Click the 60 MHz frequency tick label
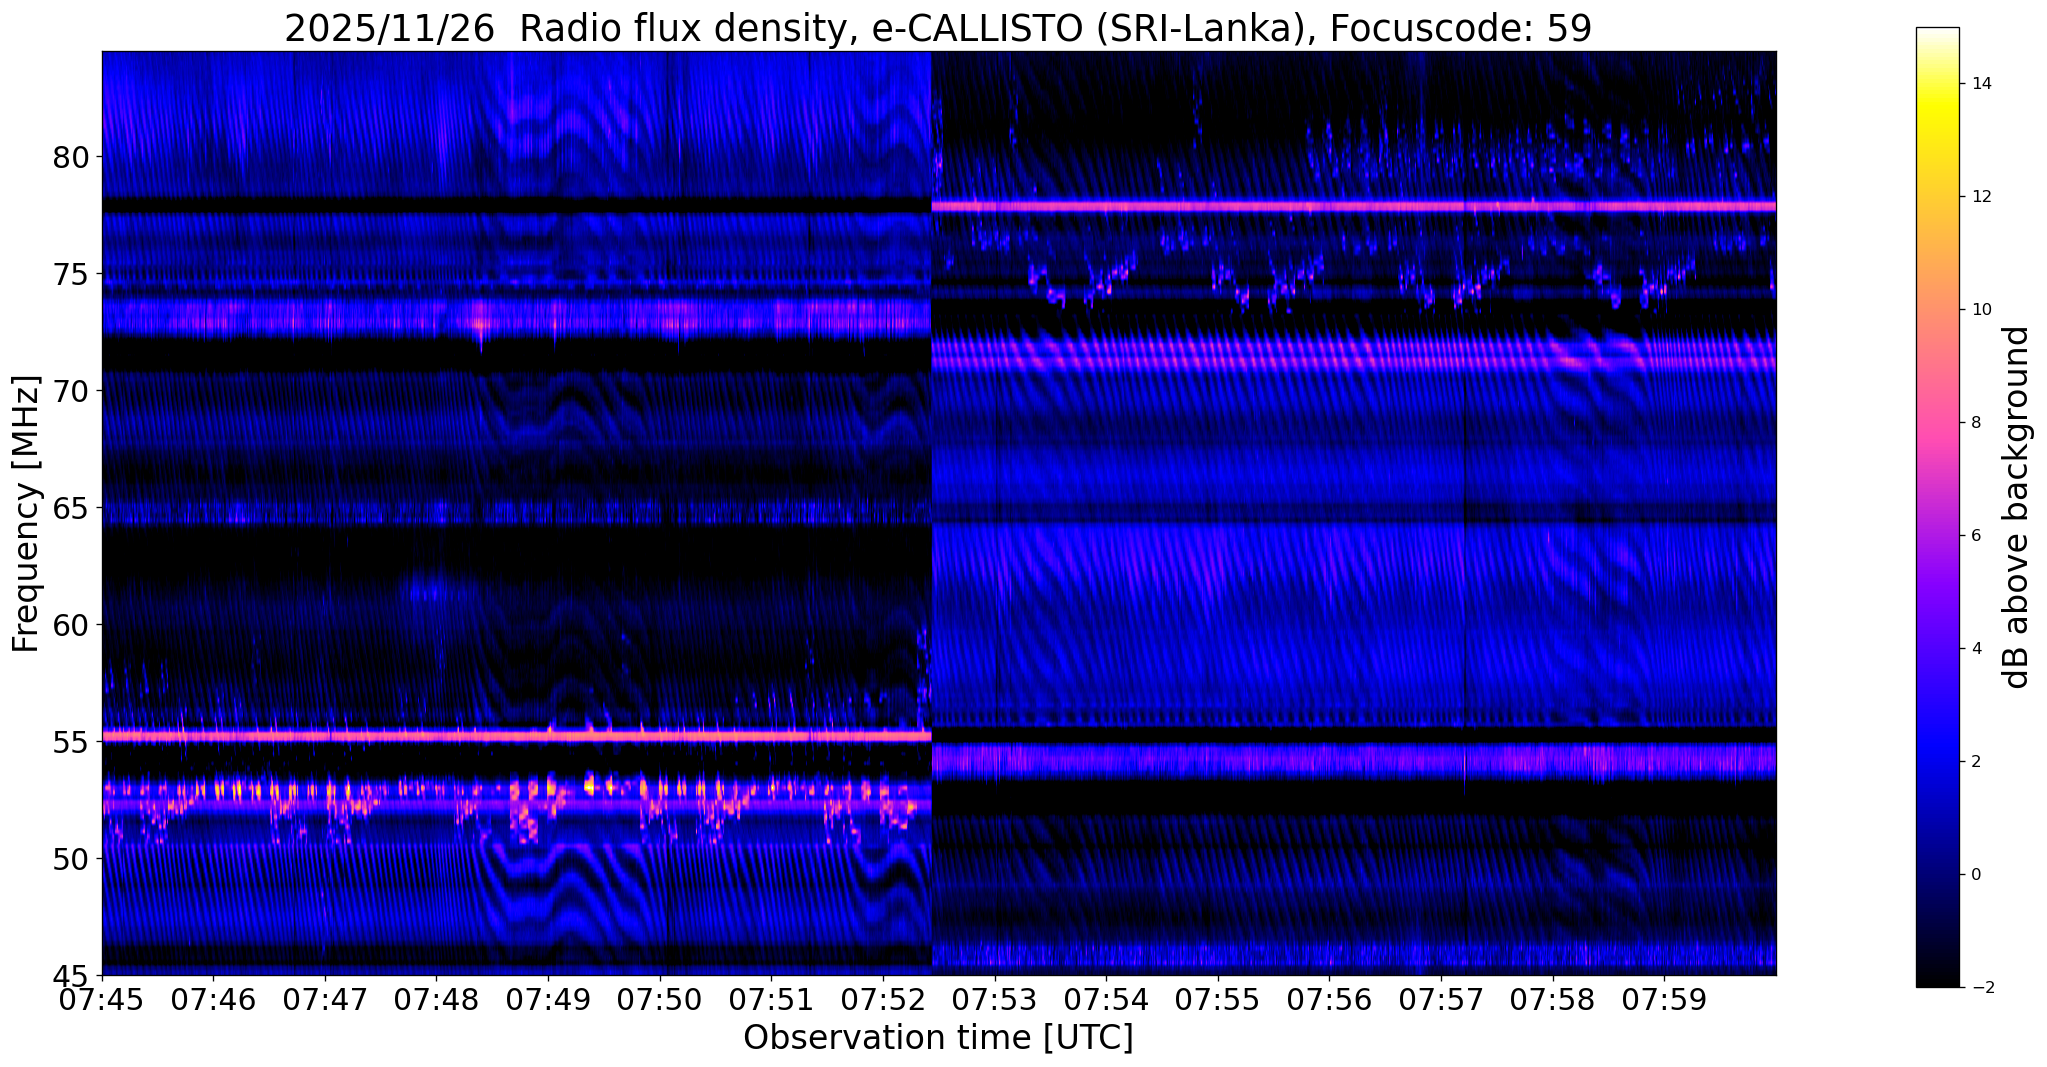The height and width of the screenshot is (1067, 2047). pos(70,624)
